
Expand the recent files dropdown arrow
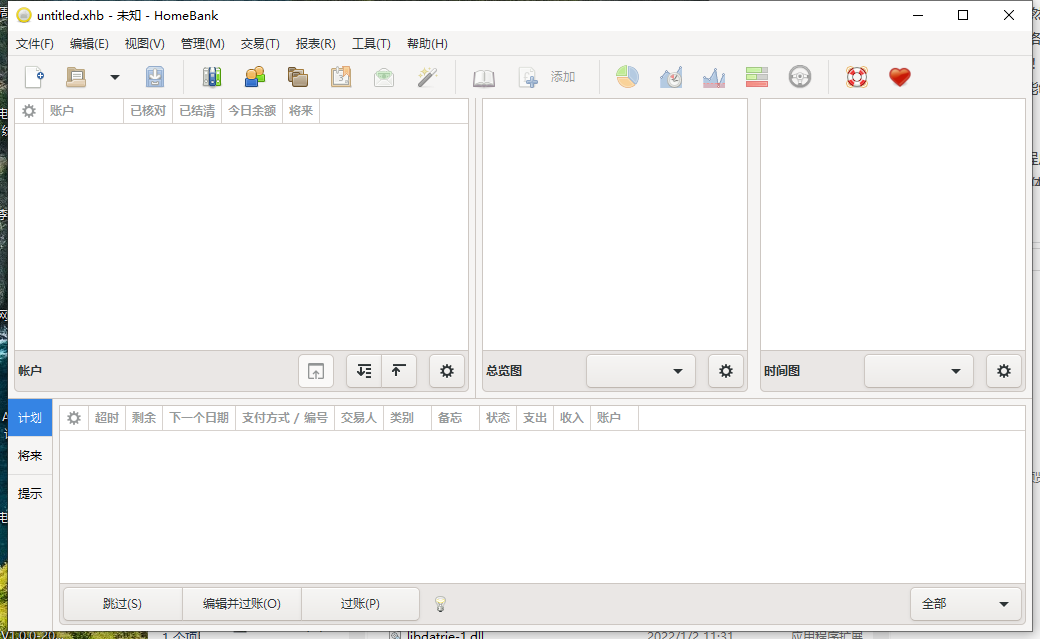[114, 76]
